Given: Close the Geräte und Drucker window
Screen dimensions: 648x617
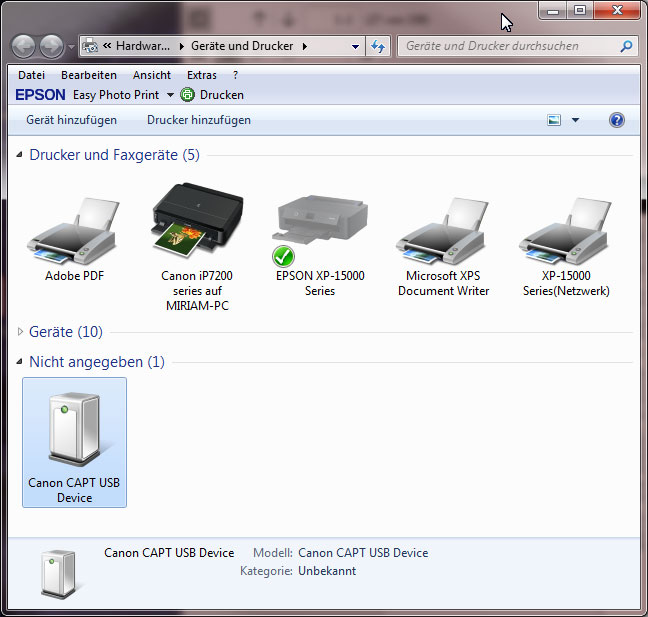Looking at the screenshot, I should [x=617, y=10].
